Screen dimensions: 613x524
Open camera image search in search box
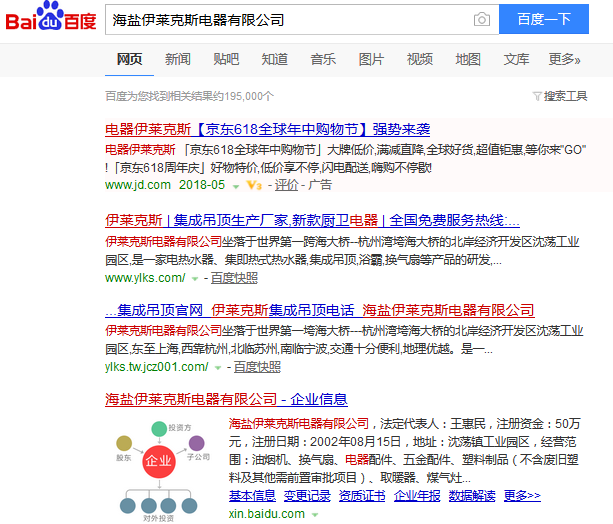482,20
